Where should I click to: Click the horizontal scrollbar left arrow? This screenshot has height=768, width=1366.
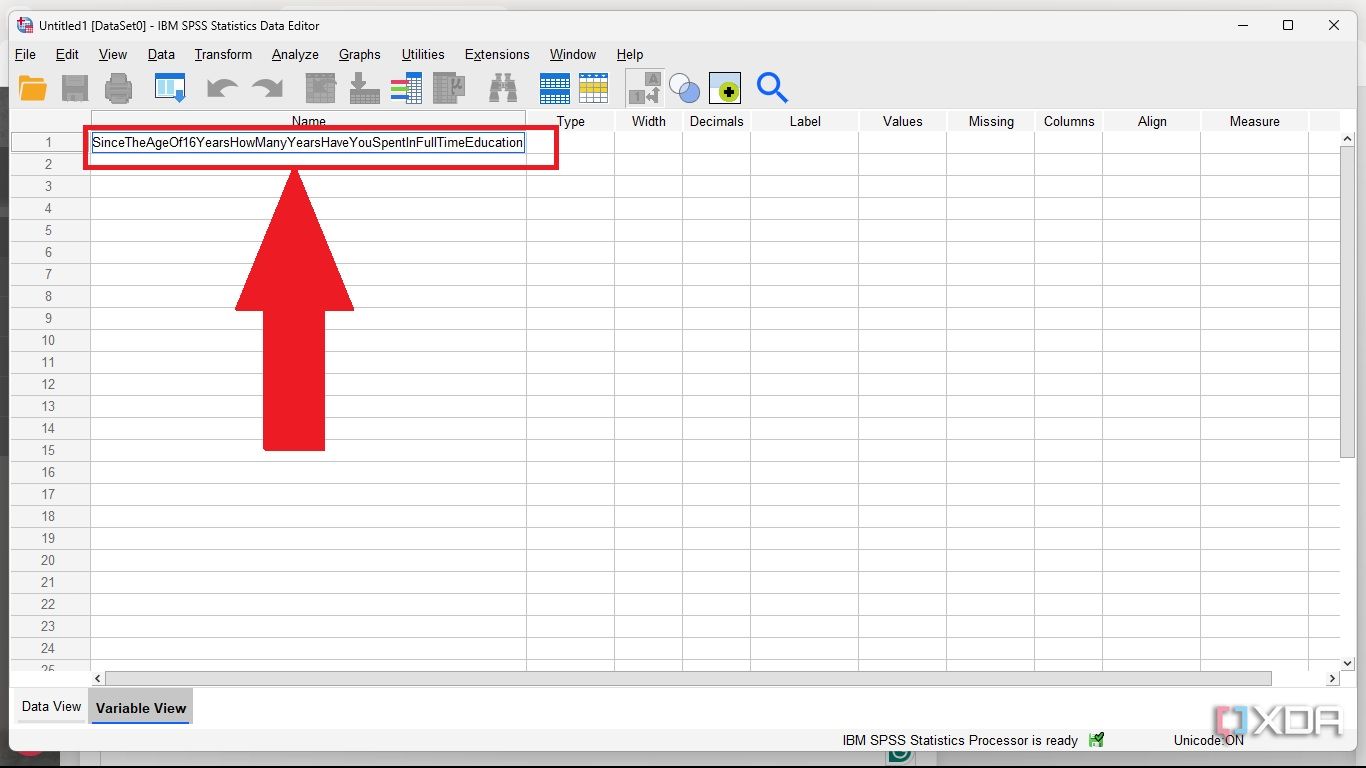pyautogui.click(x=98, y=678)
